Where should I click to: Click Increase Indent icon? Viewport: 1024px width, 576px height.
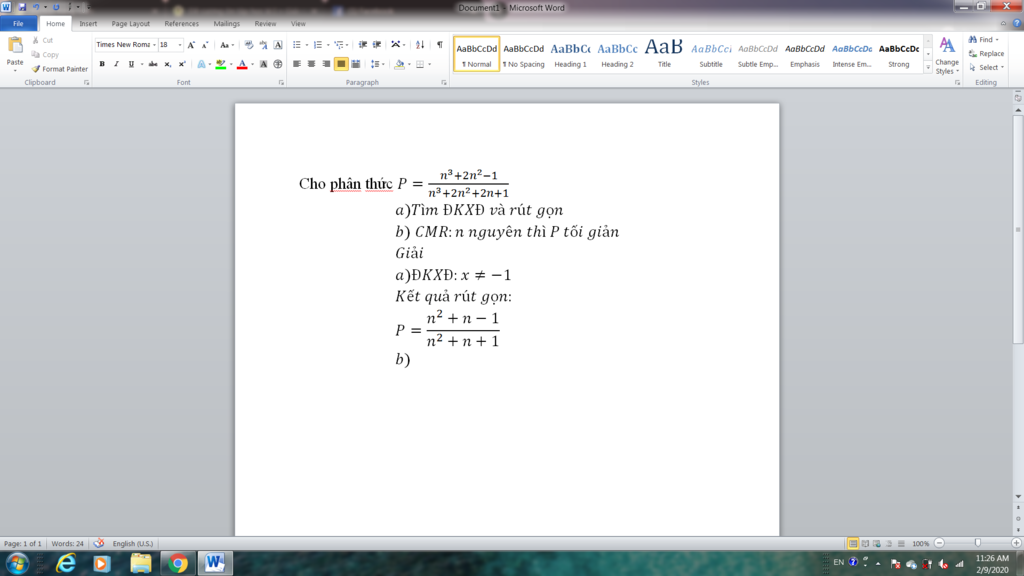click(377, 45)
